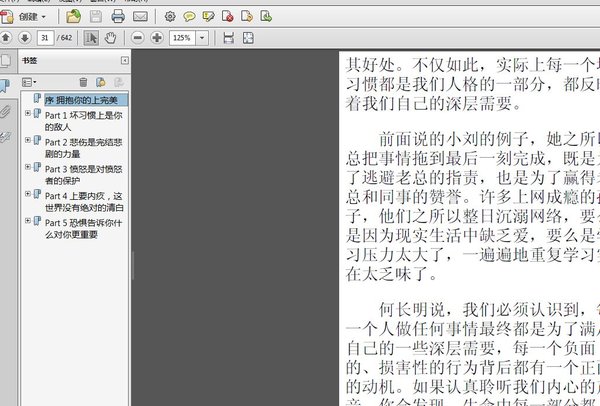Click the page number field showing 31

point(45,38)
